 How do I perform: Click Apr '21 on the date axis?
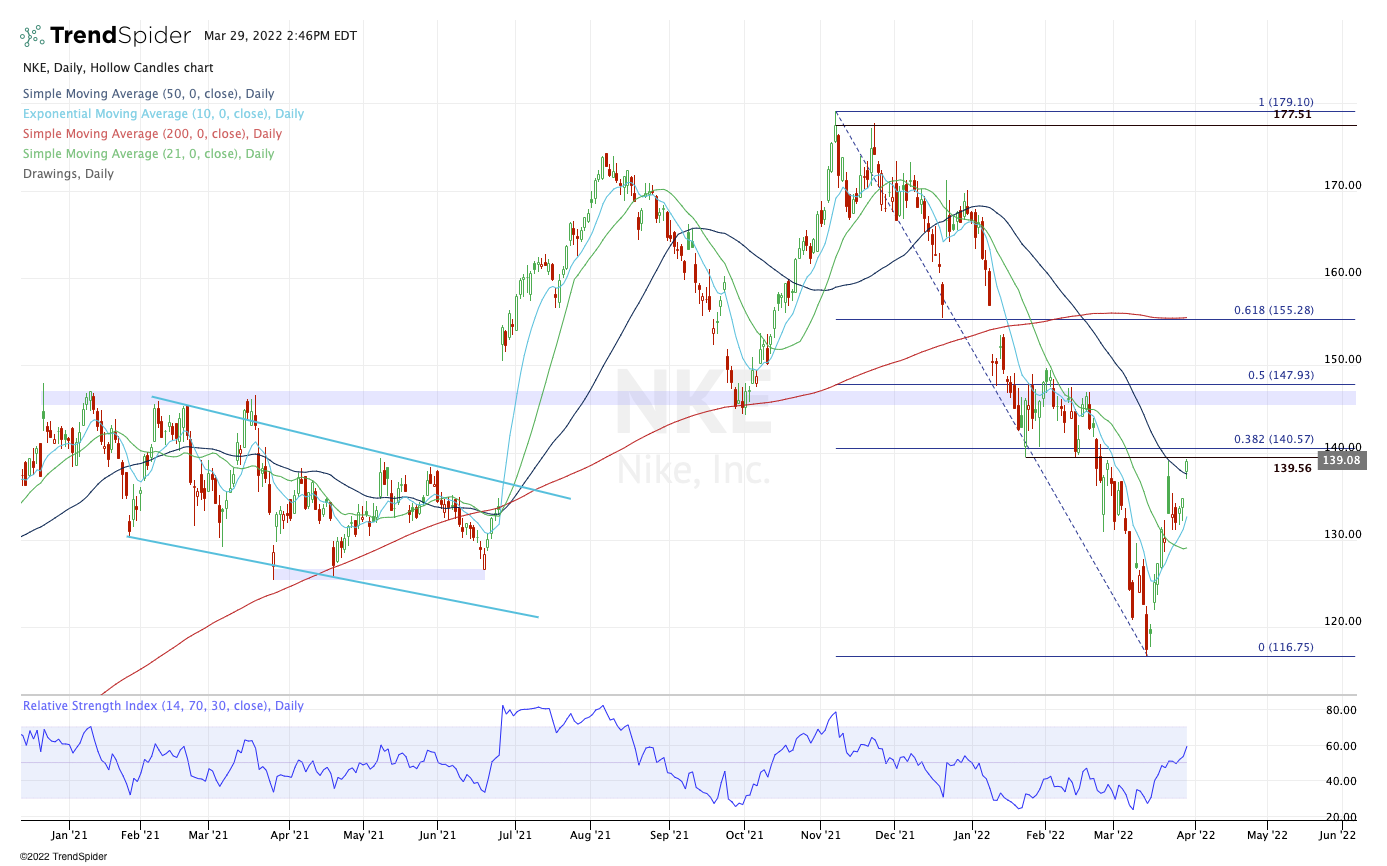(288, 834)
